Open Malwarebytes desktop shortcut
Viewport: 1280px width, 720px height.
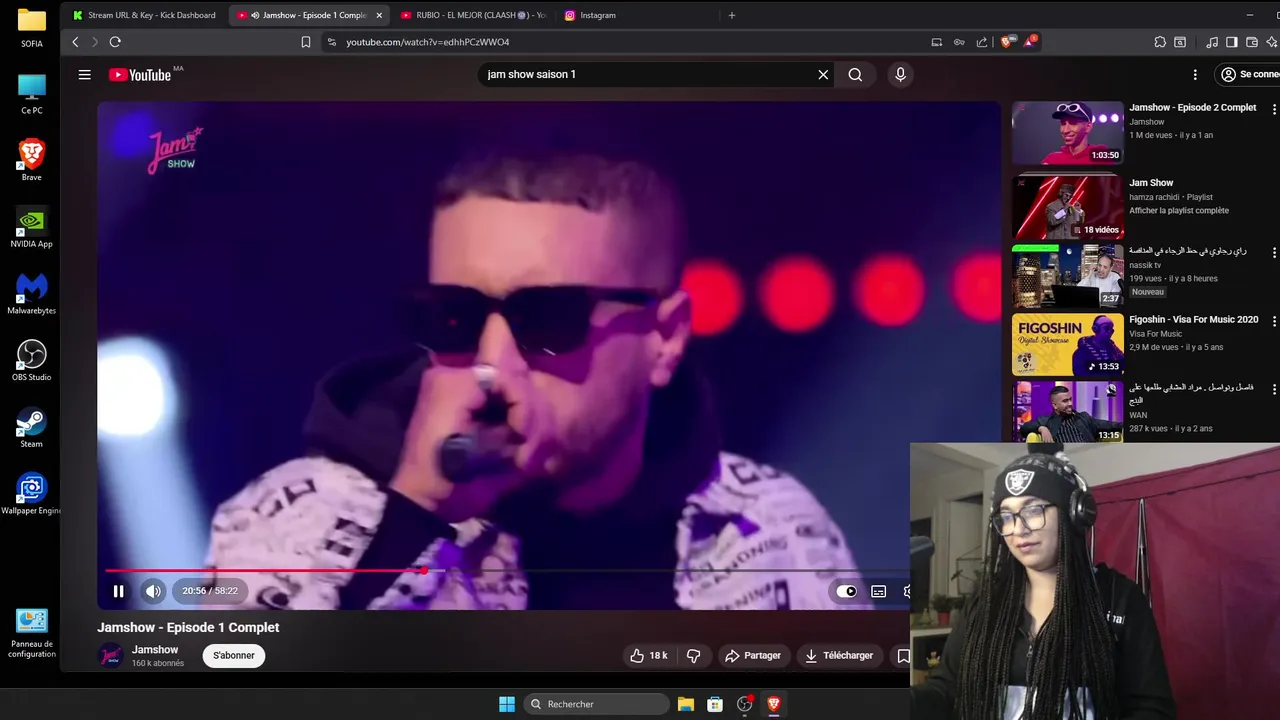(32, 294)
